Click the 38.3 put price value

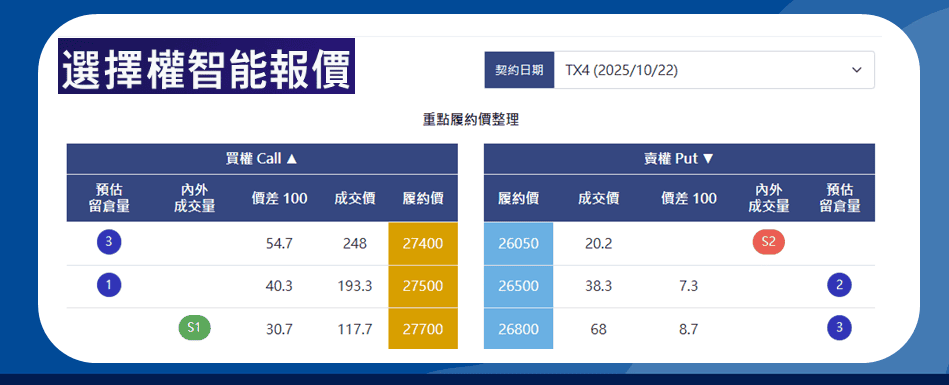coord(599,286)
